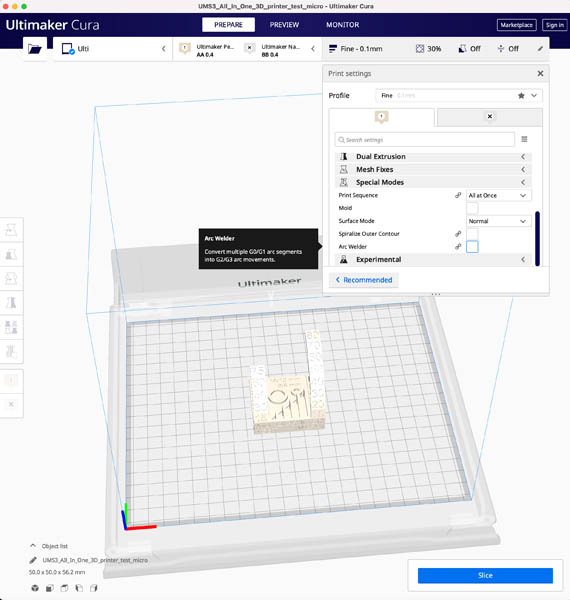Click link icon next to Spiralize Outer Contour
This screenshot has height=600, width=570.
458,234
